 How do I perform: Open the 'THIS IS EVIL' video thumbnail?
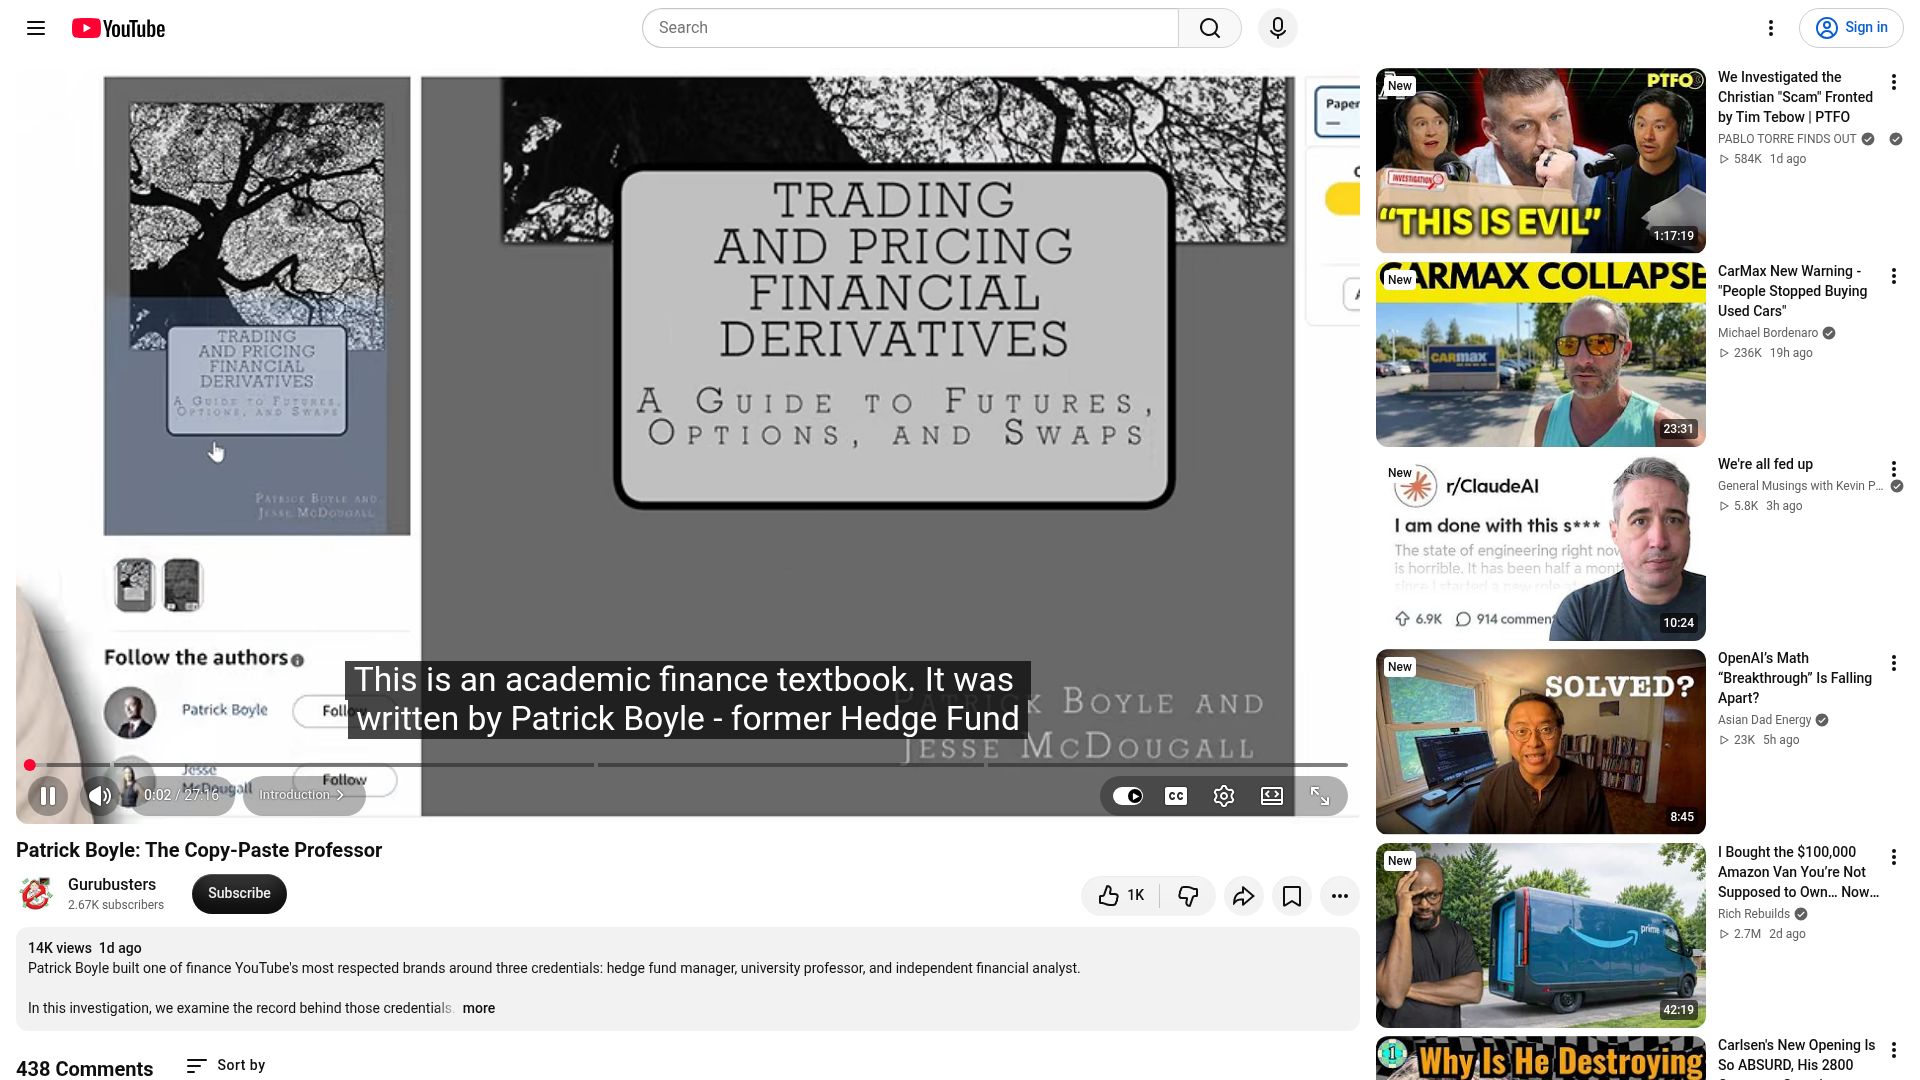(x=1540, y=161)
